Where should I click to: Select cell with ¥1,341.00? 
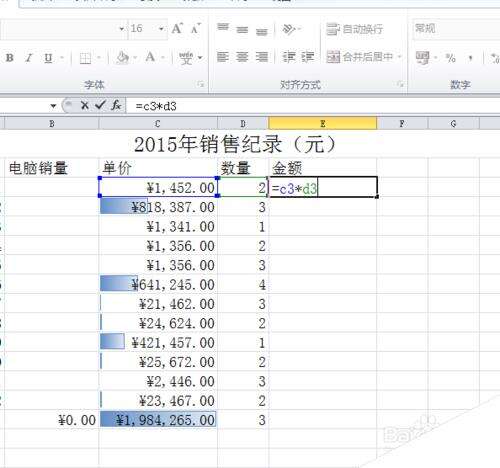coord(158,226)
